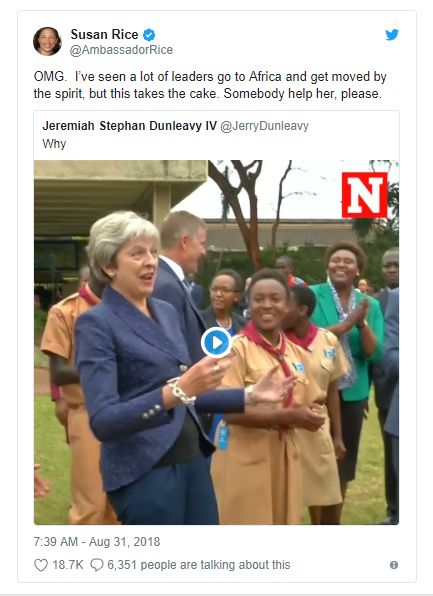This screenshot has height=596, width=433.
Task: Open the Susan Rice profile avatar
Action: [x=47, y=41]
